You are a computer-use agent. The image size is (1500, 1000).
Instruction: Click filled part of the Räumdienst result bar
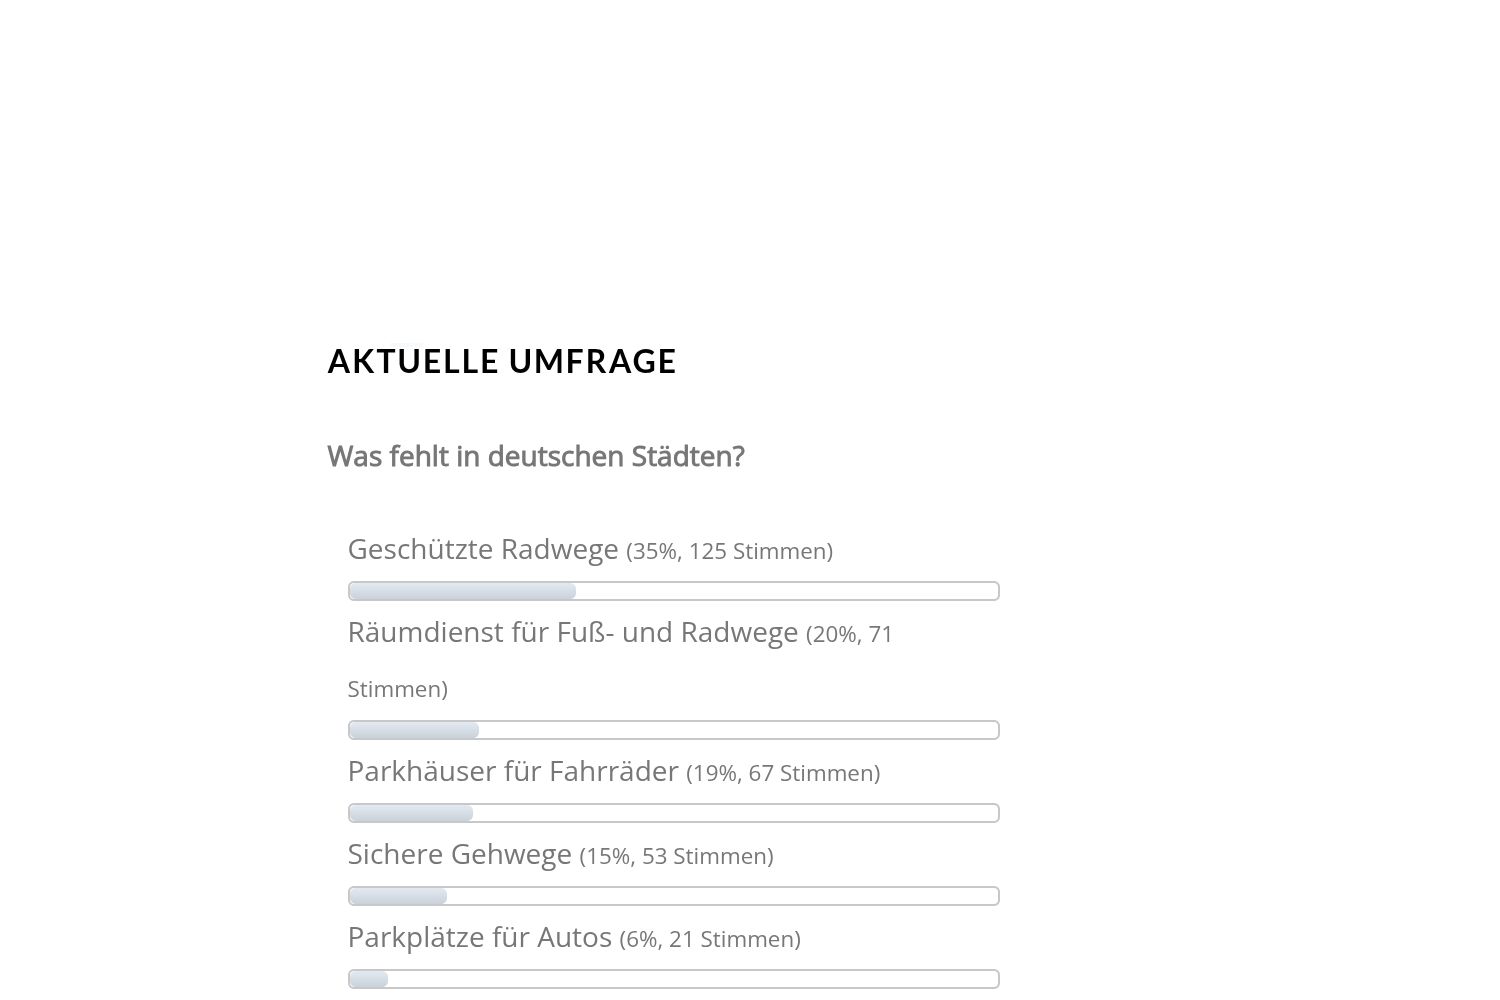(414, 730)
